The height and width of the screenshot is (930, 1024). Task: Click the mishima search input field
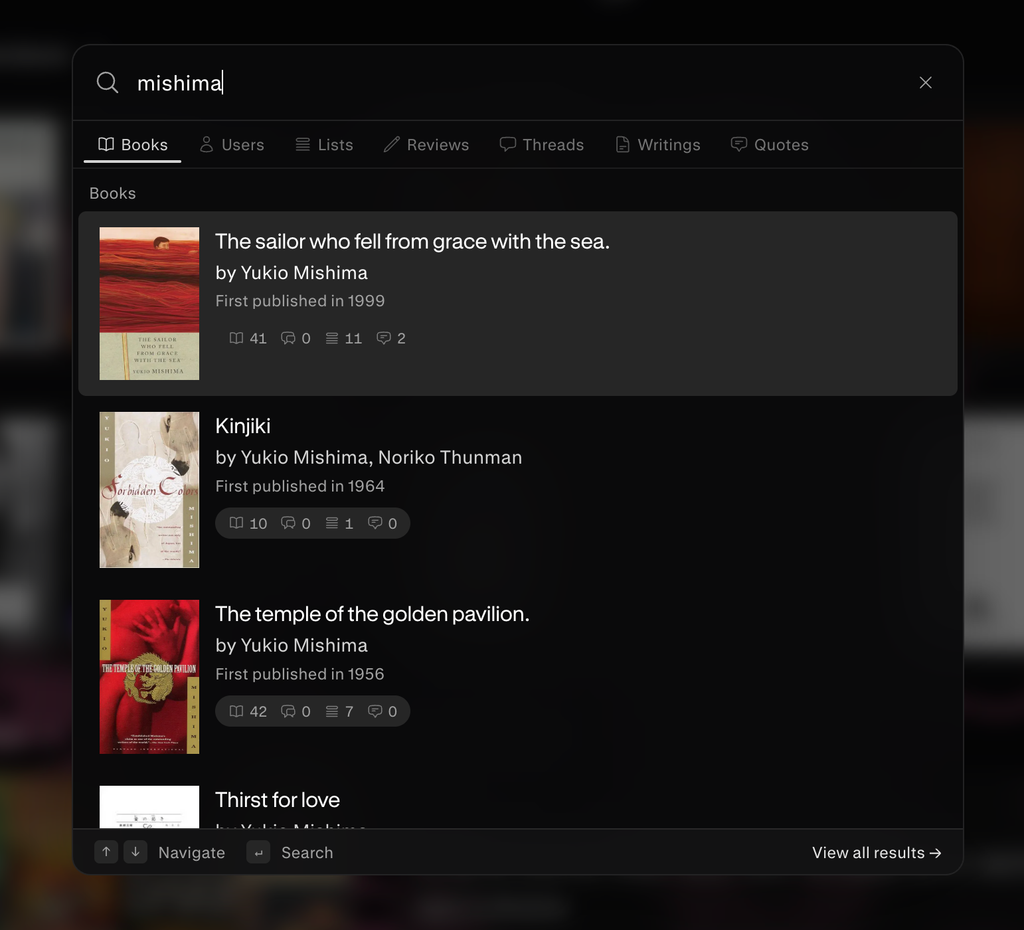coord(516,83)
